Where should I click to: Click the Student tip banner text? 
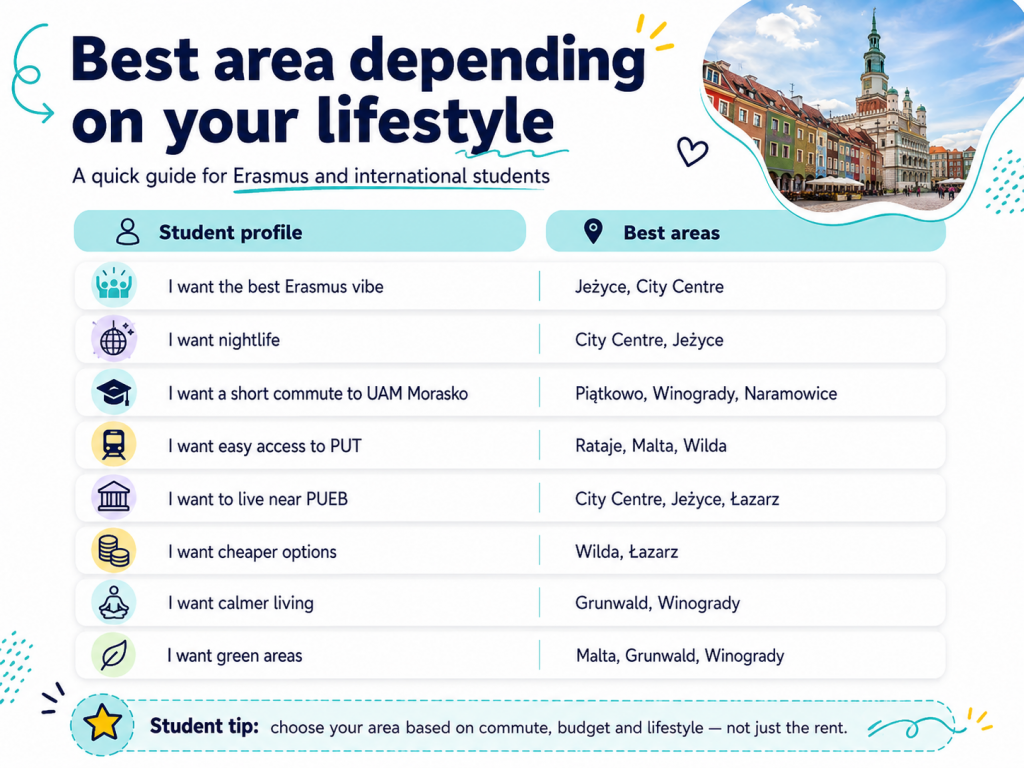click(x=498, y=727)
